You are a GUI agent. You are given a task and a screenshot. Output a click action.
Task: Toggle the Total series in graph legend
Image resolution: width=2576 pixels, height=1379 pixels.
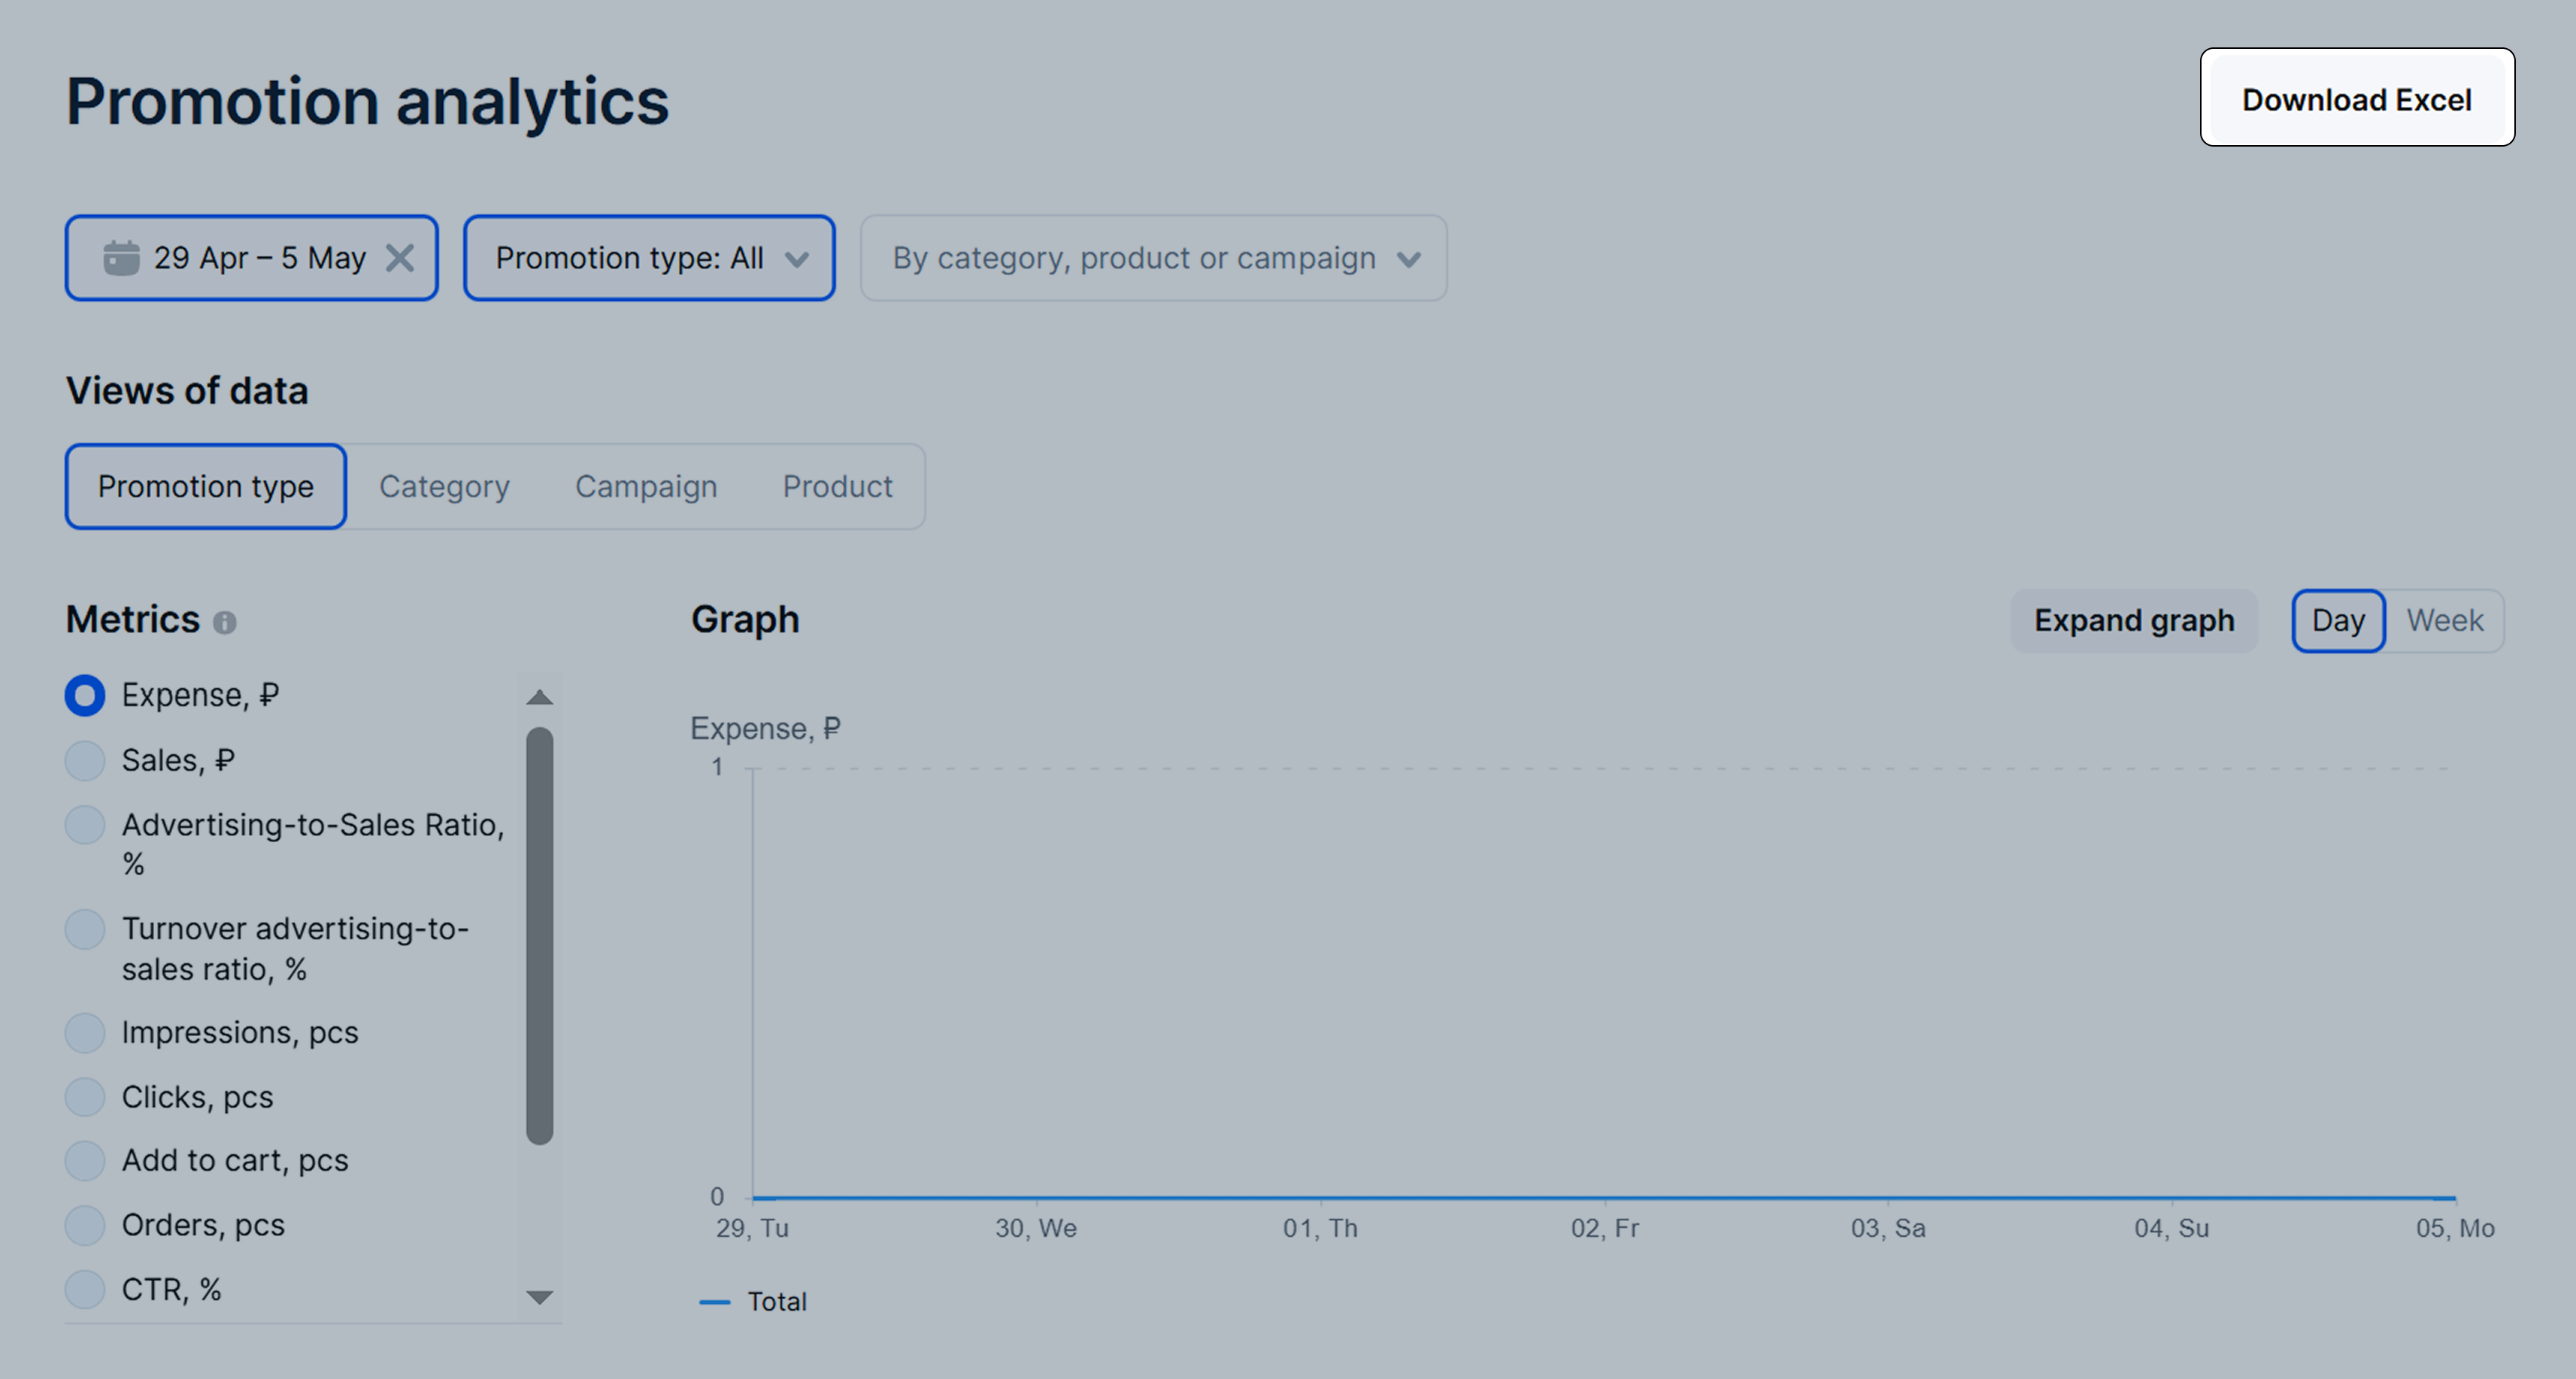pyautogui.click(x=753, y=1302)
